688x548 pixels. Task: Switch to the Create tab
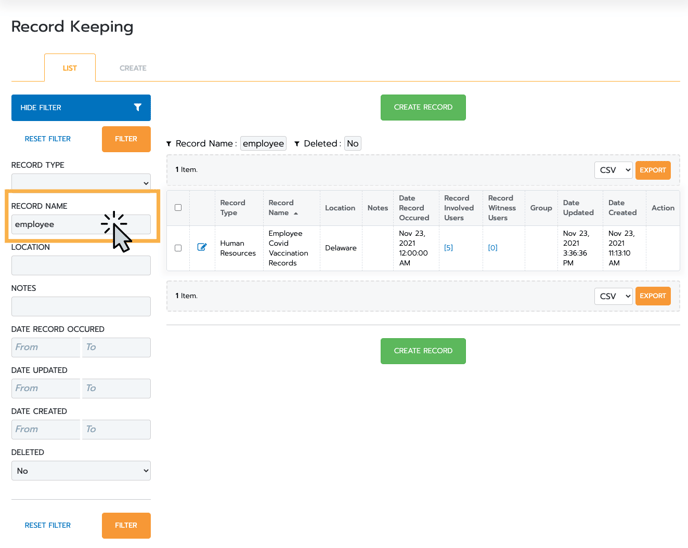pos(133,68)
